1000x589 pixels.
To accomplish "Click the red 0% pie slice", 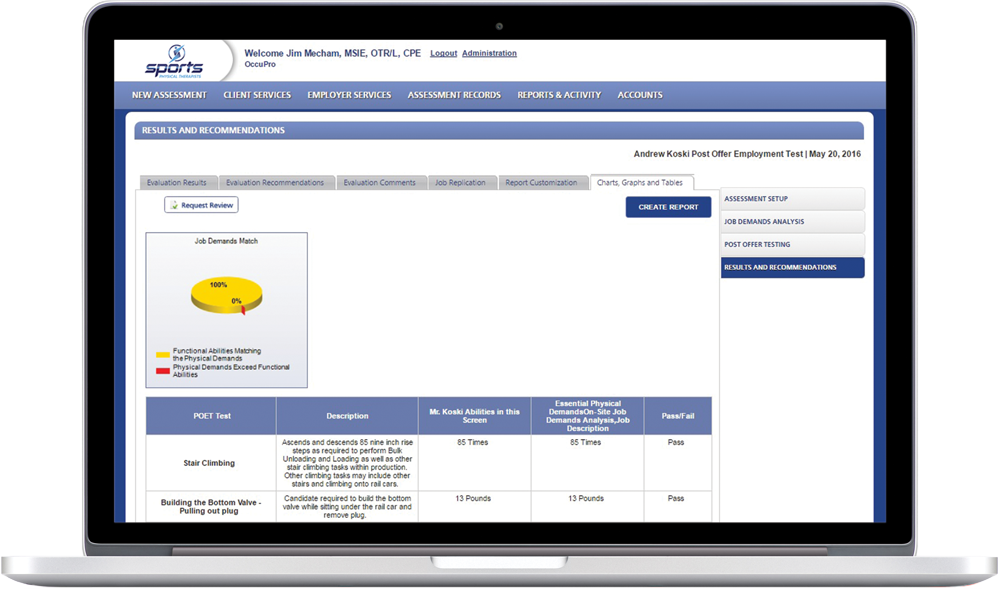I will (243, 310).
